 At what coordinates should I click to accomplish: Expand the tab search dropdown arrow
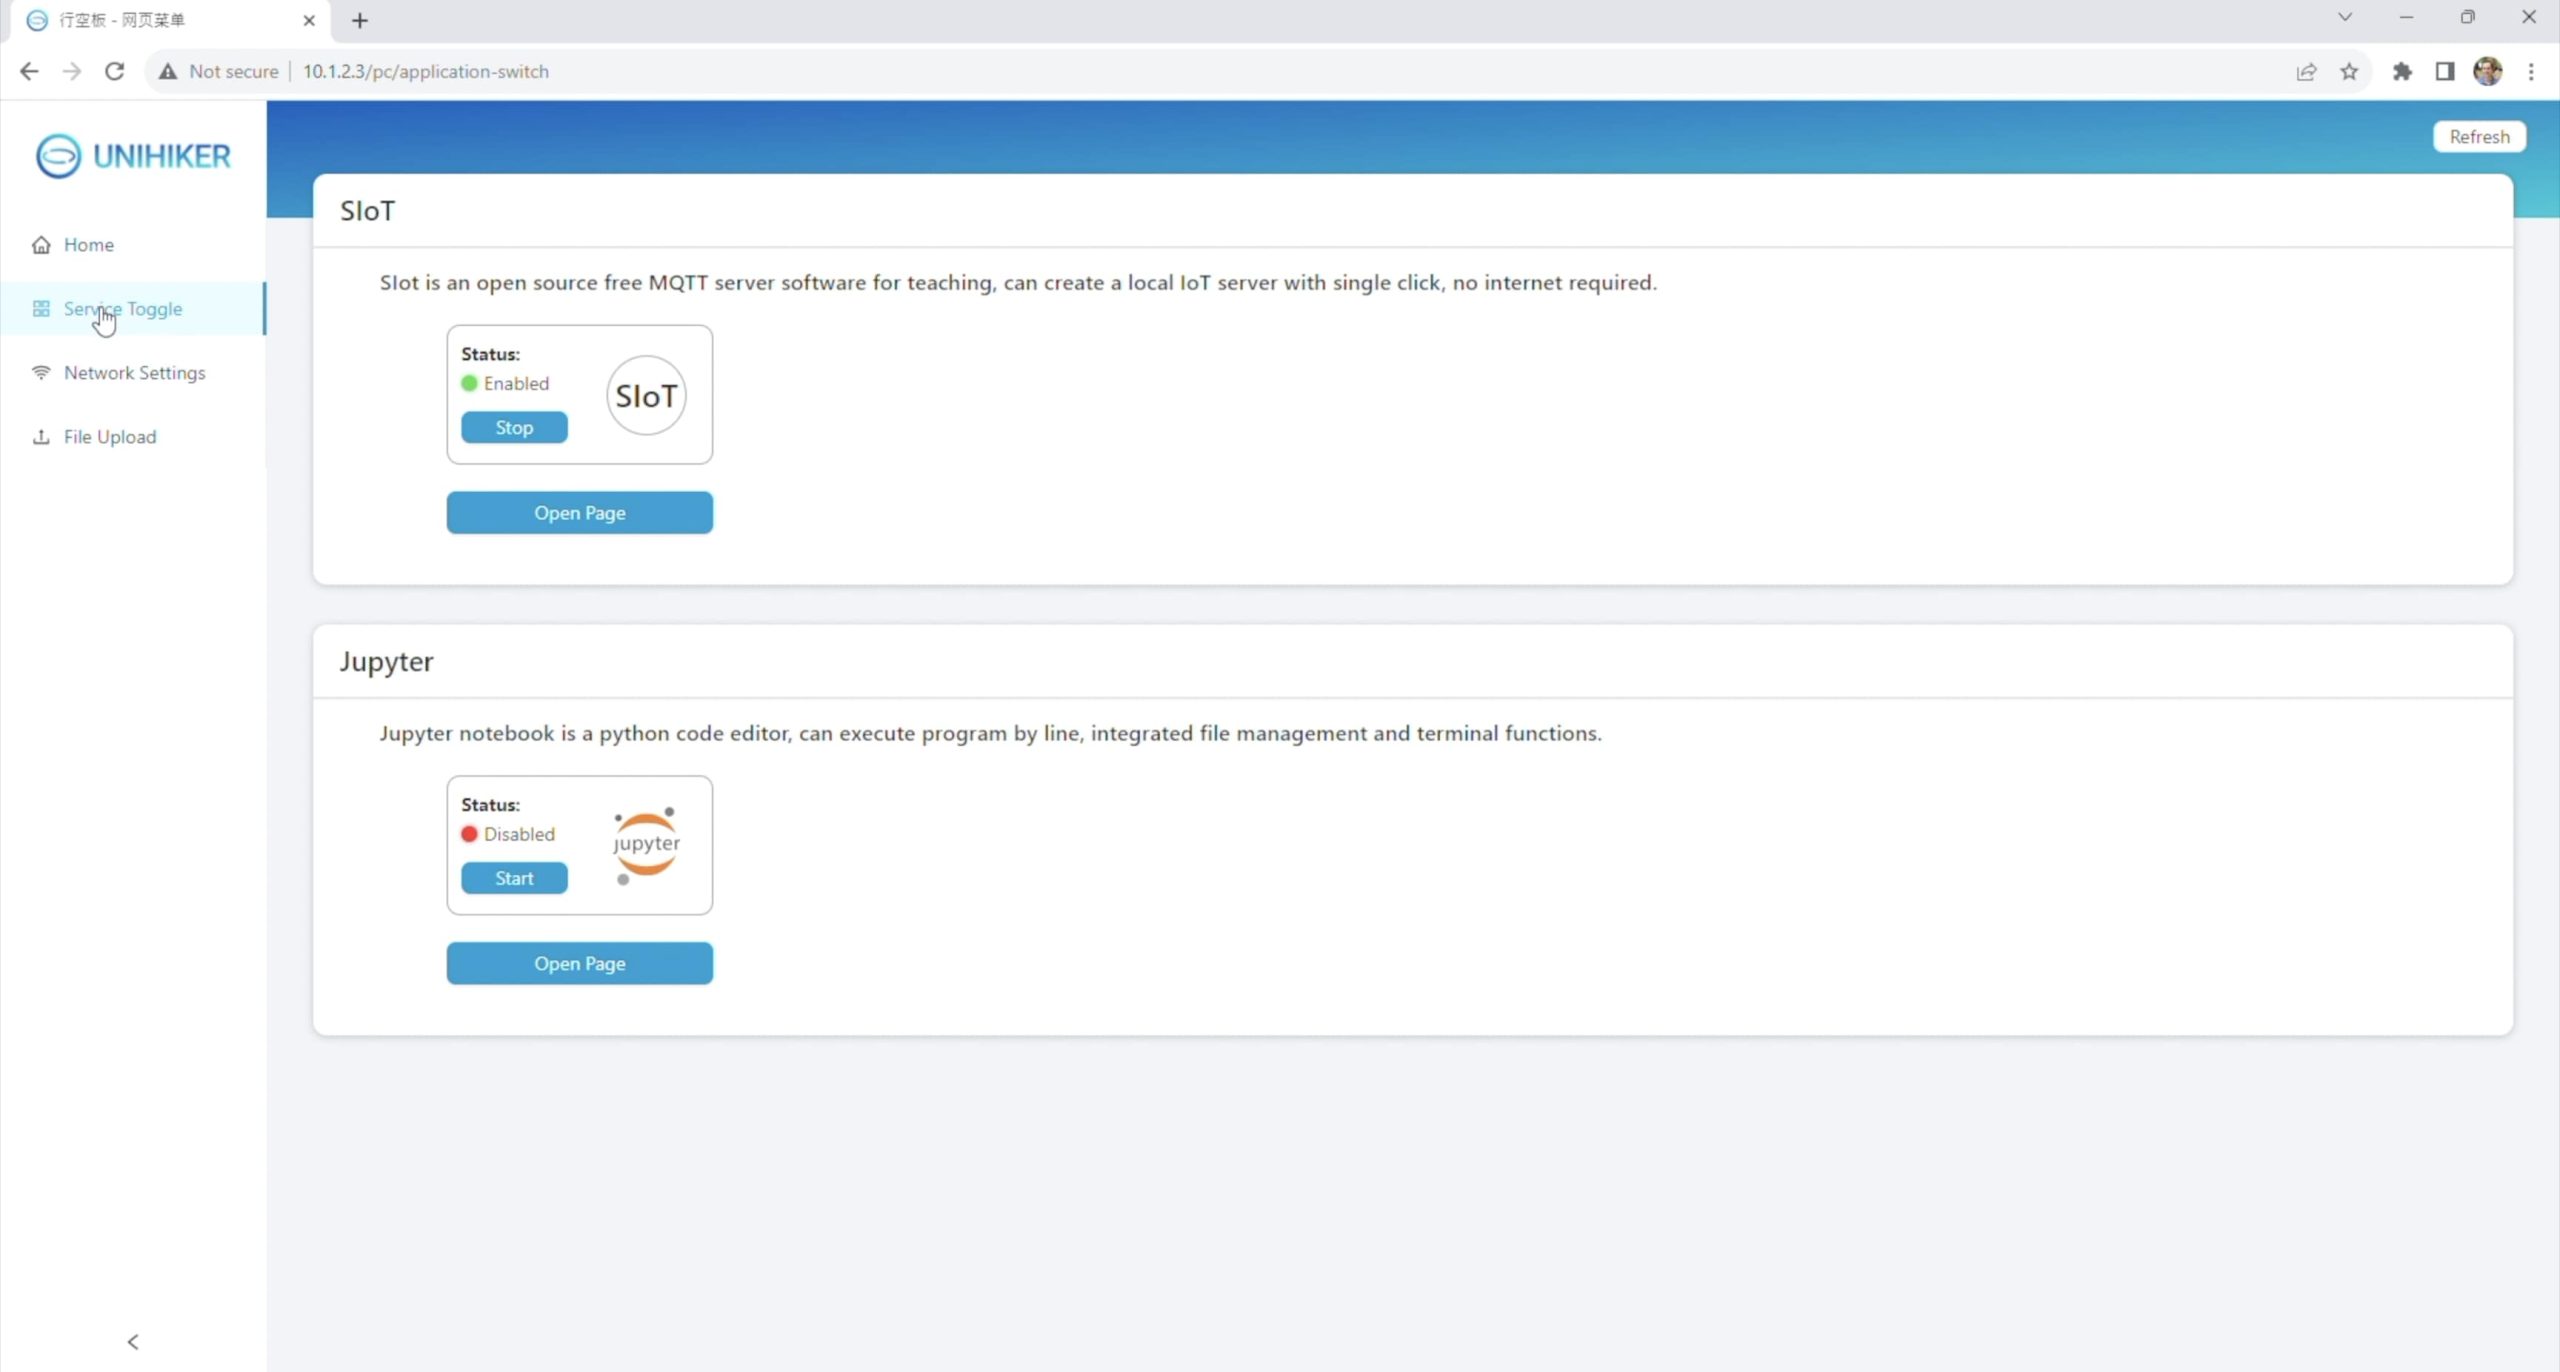[2344, 17]
